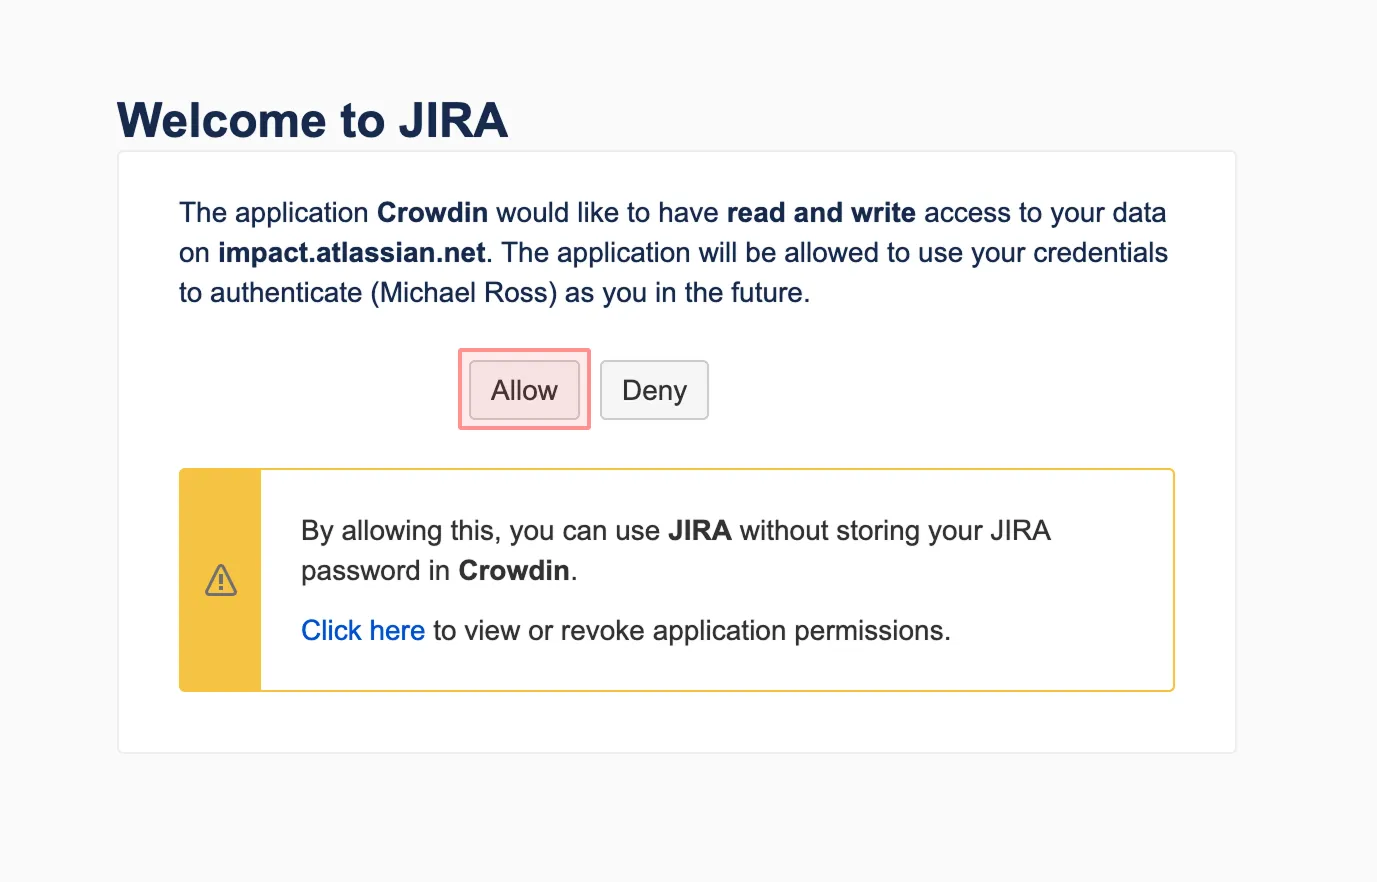1377x882 pixels.
Task: Click the bold "impact.atlassian.net" domain text
Action: [352, 253]
